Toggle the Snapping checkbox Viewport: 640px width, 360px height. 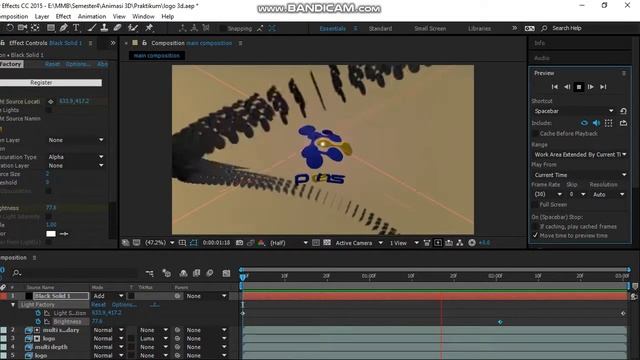(x=223, y=29)
